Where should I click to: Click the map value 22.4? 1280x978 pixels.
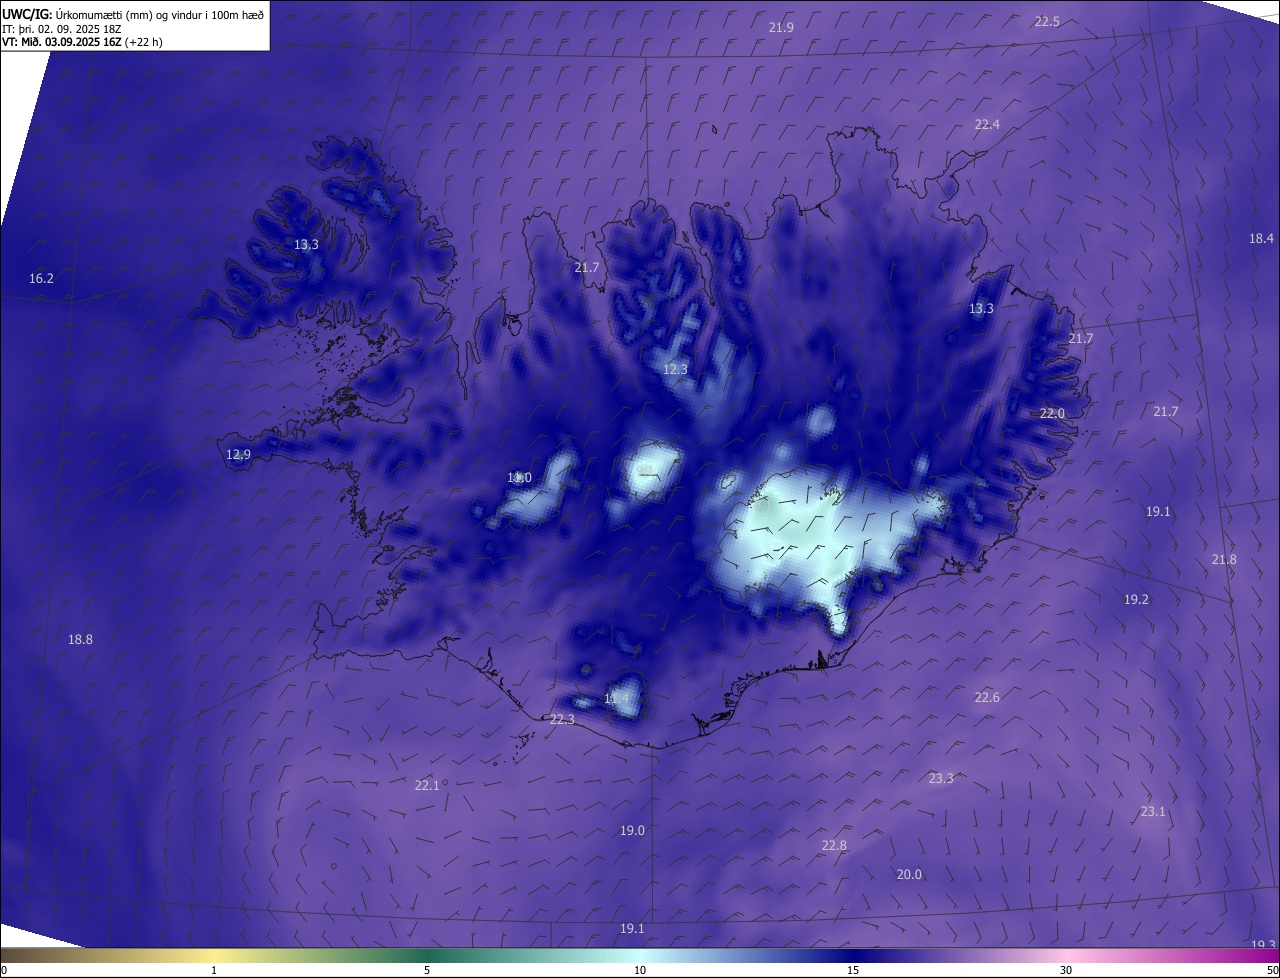tap(987, 124)
